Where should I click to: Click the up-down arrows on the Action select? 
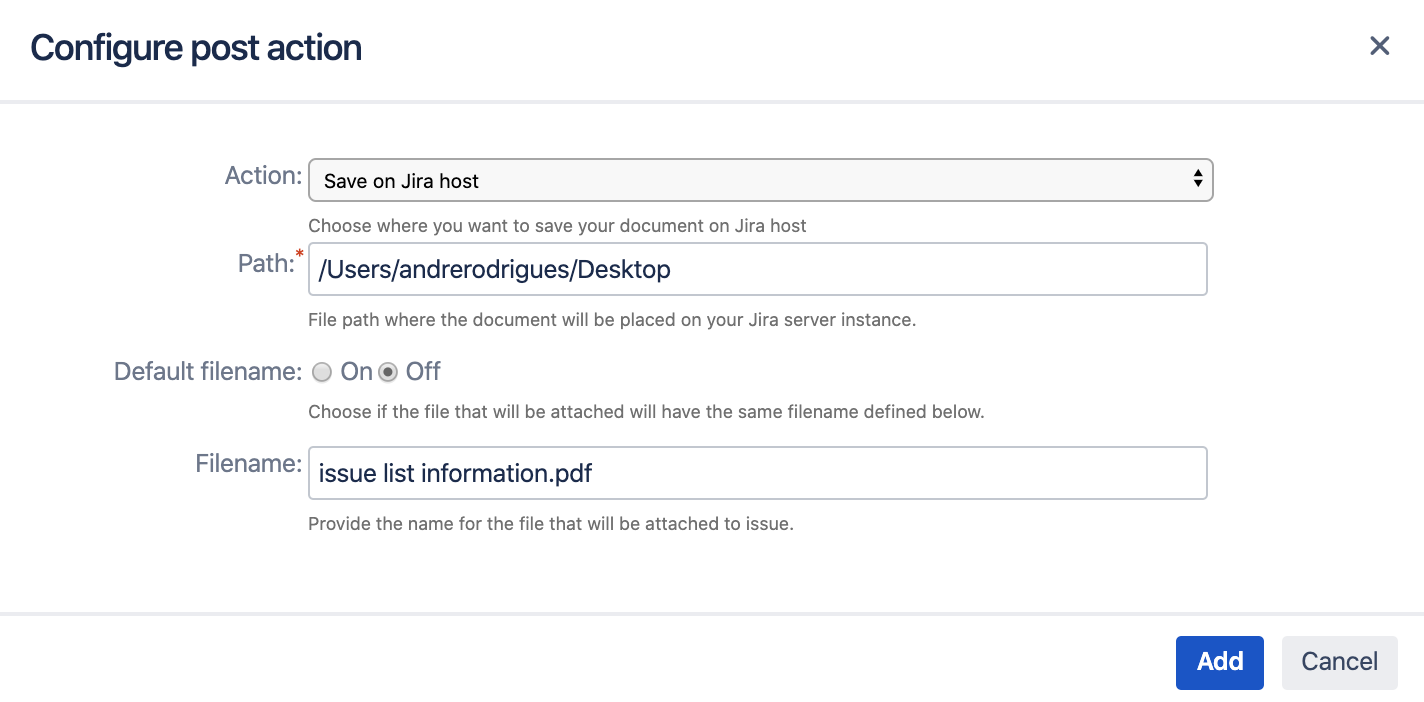click(1197, 180)
